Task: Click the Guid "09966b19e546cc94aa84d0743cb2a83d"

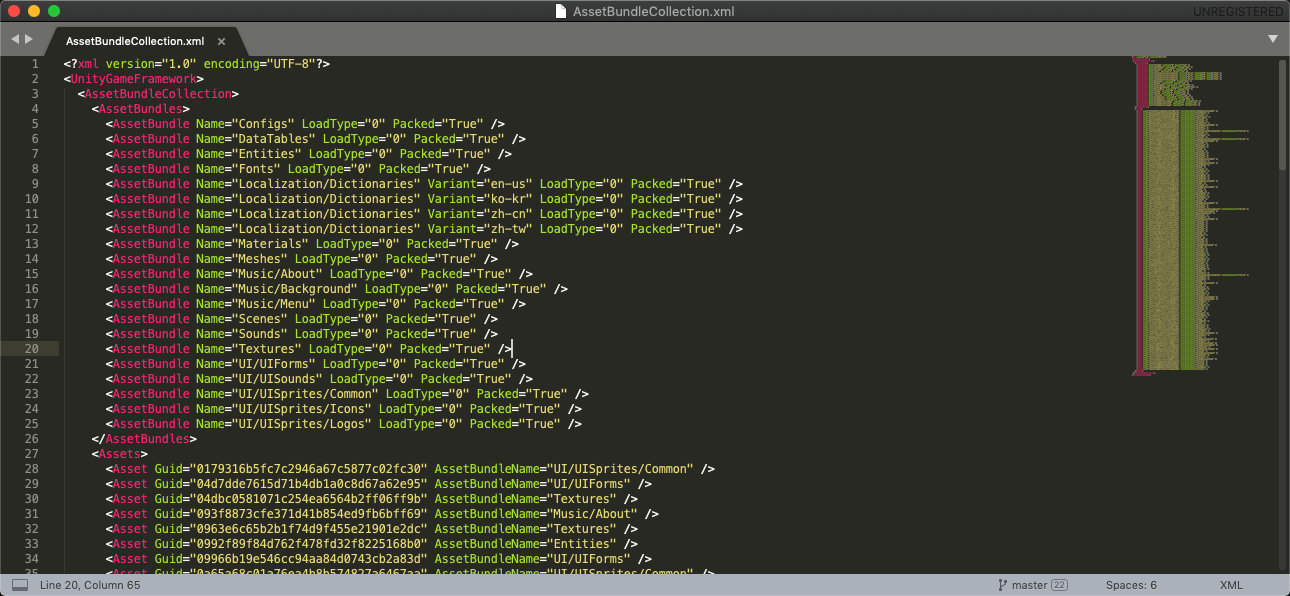Action: pyautogui.click(x=308, y=559)
